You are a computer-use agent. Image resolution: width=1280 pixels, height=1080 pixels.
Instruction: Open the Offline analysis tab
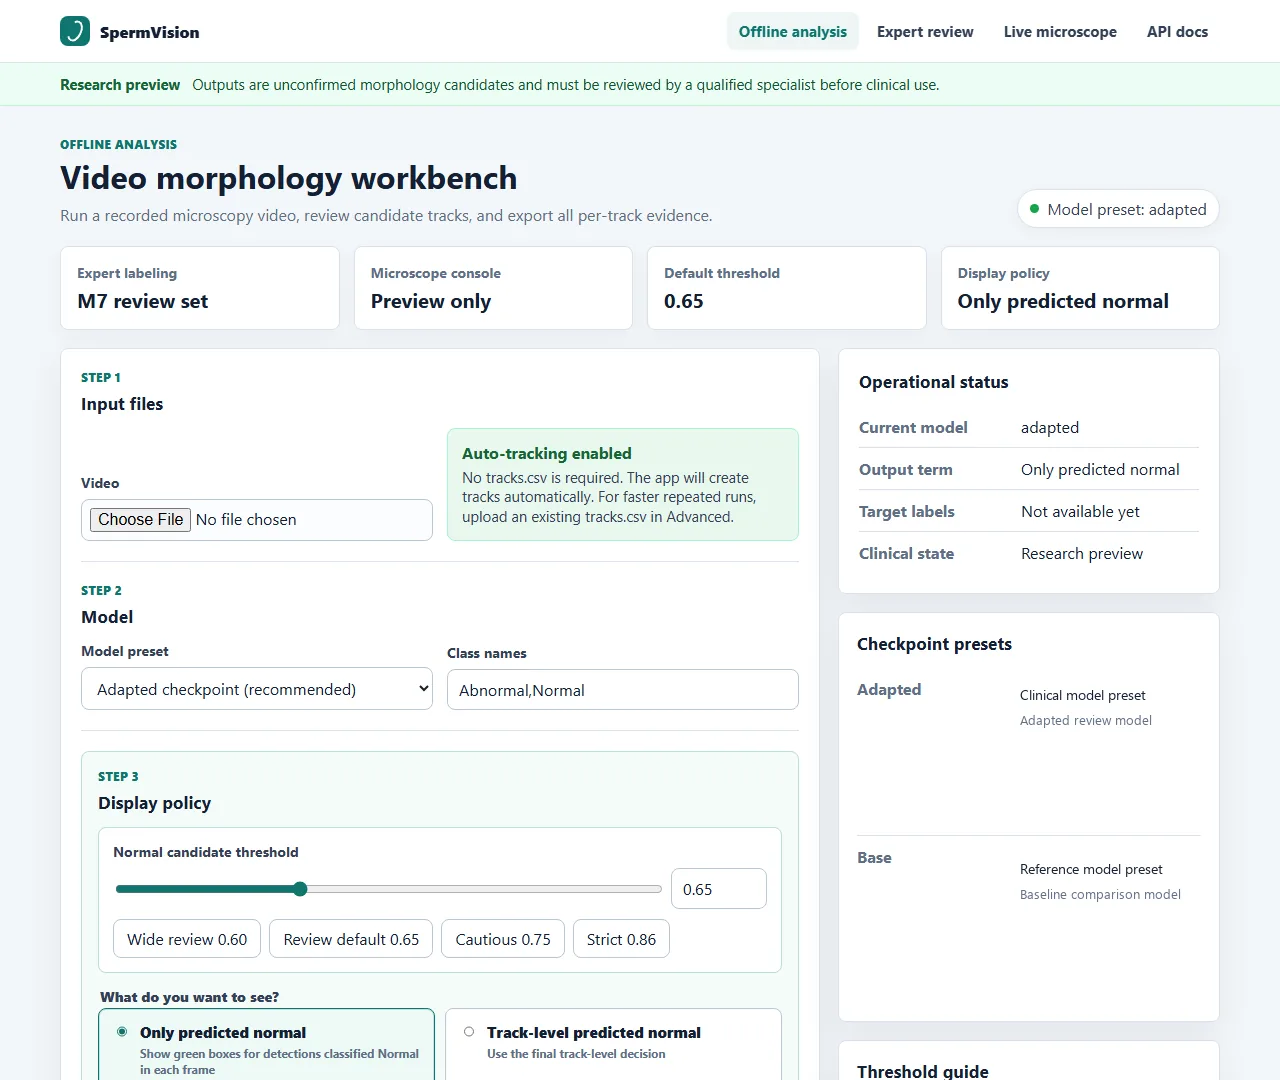[x=792, y=31]
